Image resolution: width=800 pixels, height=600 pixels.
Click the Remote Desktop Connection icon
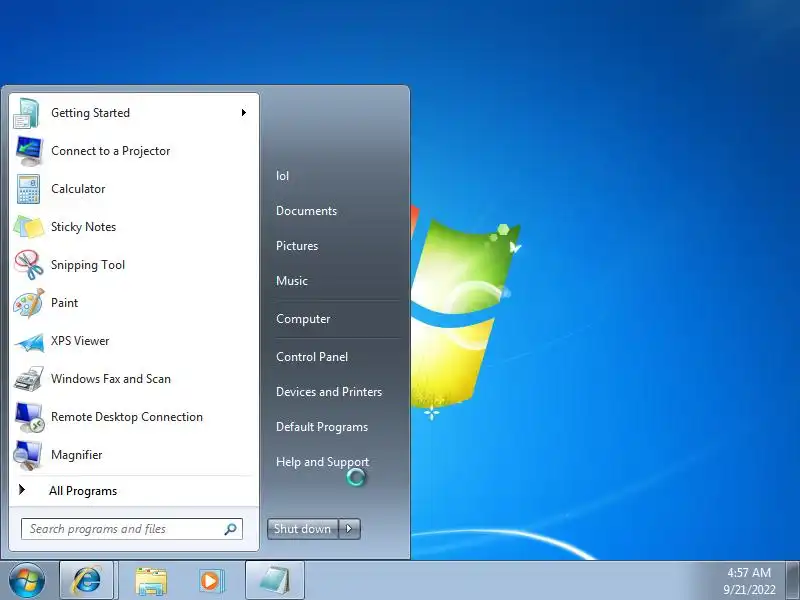coord(29,417)
